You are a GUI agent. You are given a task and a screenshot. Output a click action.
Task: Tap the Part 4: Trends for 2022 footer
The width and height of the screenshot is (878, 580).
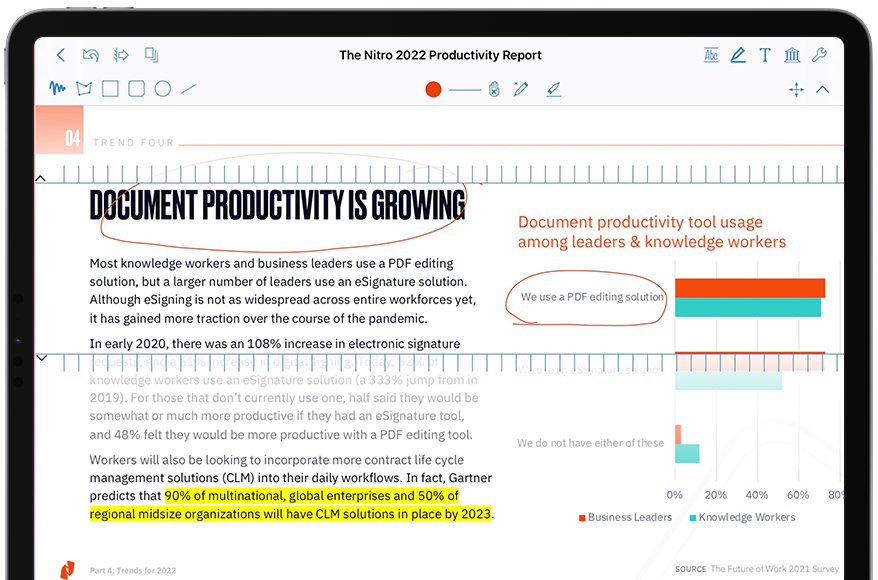(133, 570)
